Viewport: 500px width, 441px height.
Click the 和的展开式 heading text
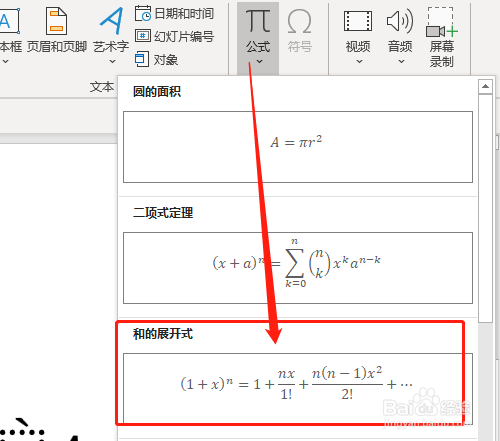163,334
